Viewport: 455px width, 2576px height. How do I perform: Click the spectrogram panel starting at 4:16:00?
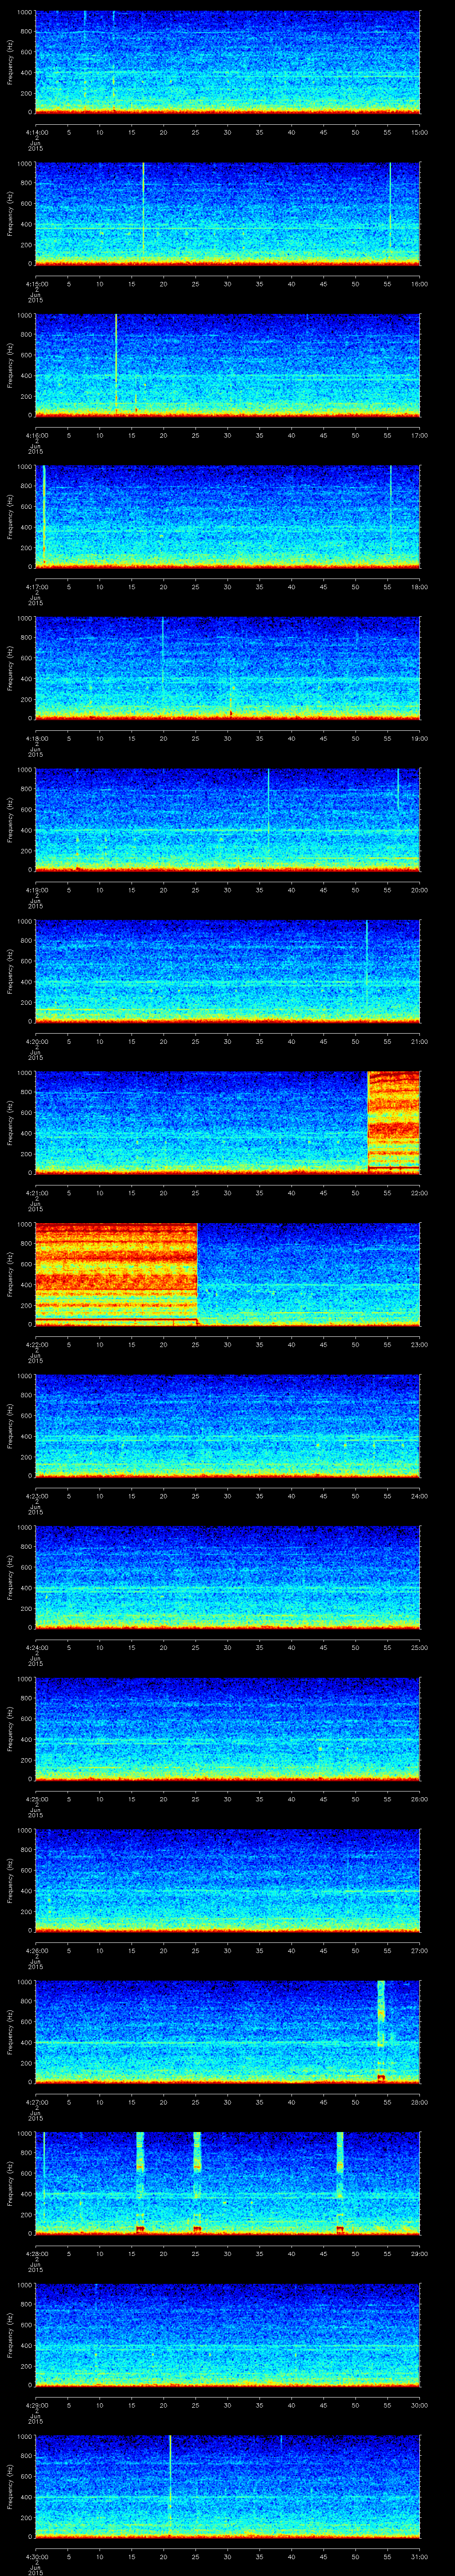227,365
